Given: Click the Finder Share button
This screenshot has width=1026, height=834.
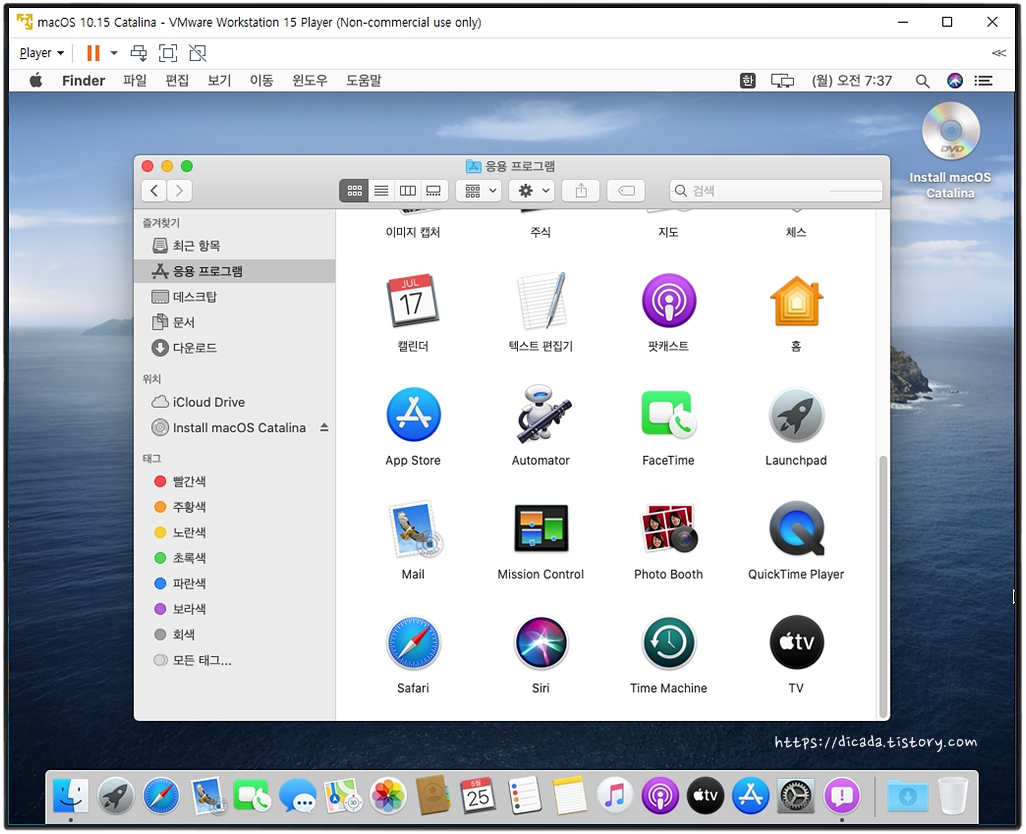Looking at the screenshot, I should (x=581, y=191).
